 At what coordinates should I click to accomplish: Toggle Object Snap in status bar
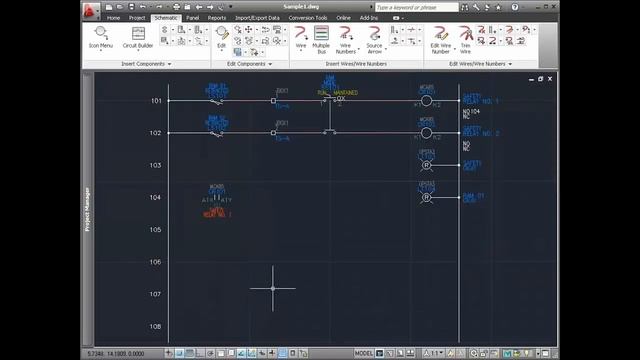click(221, 353)
